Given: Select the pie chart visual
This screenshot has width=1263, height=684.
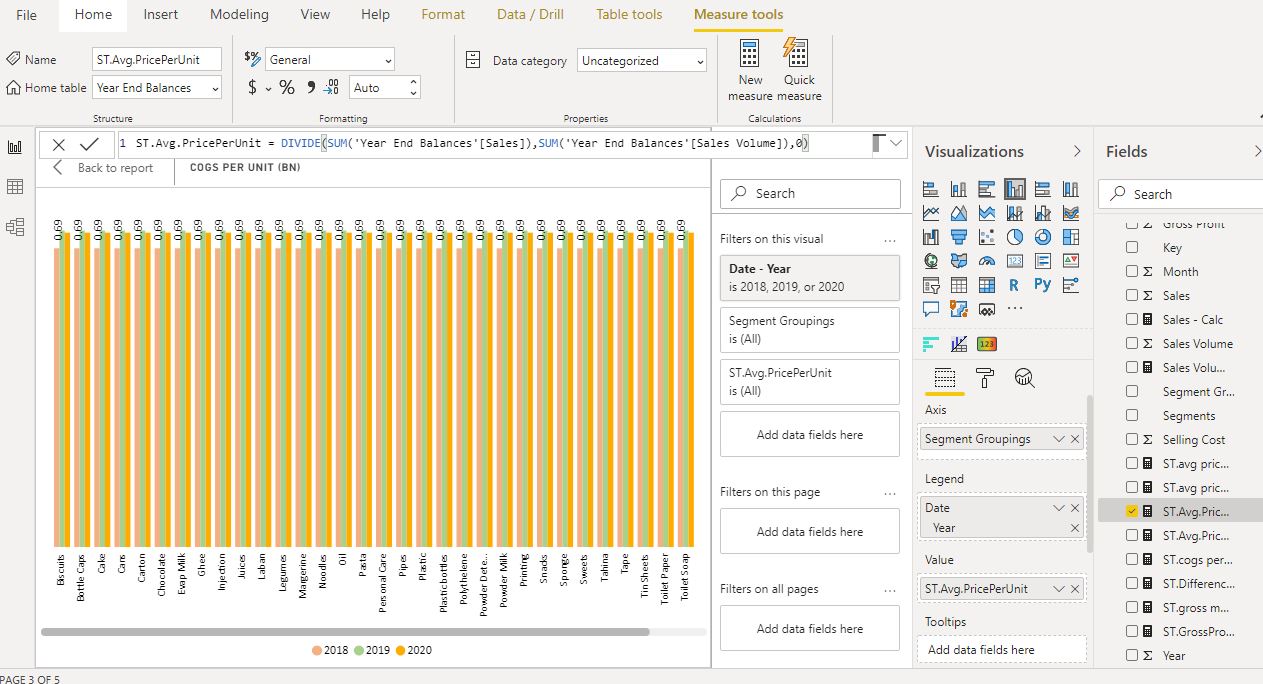Looking at the screenshot, I should coord(1015,237).
